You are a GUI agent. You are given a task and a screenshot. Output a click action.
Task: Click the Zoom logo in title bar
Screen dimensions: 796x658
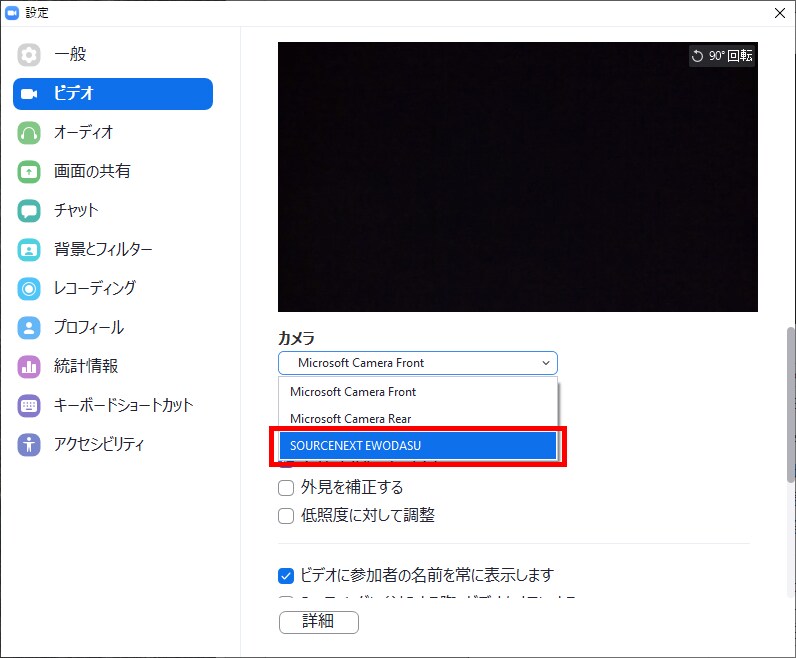coord(12,13)
